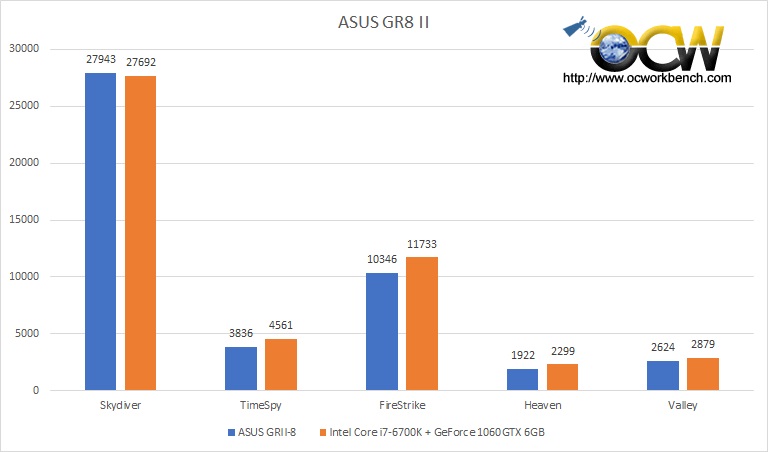This screenshot has width=768, height=452.
Task: Select the data label 2299
Action: (563, 351)
